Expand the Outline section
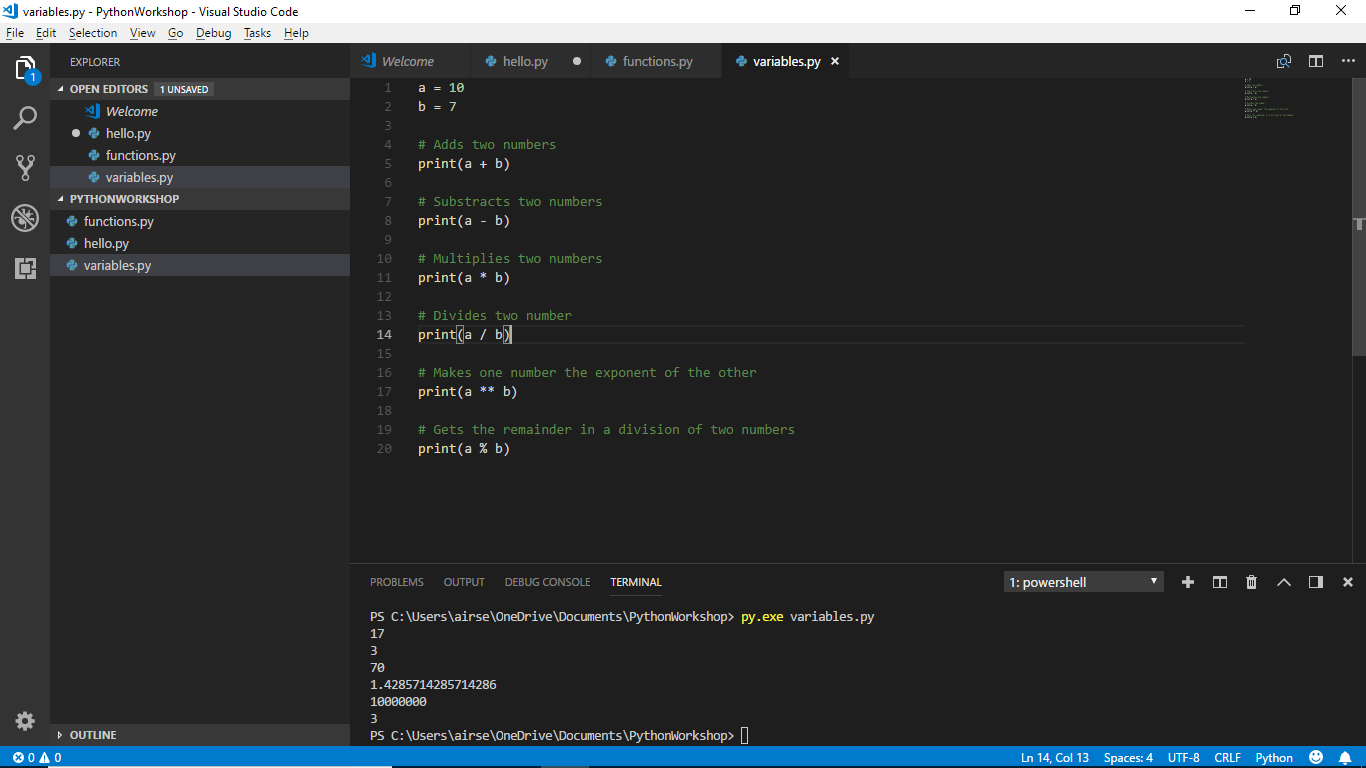 click(x=200, y=735)
